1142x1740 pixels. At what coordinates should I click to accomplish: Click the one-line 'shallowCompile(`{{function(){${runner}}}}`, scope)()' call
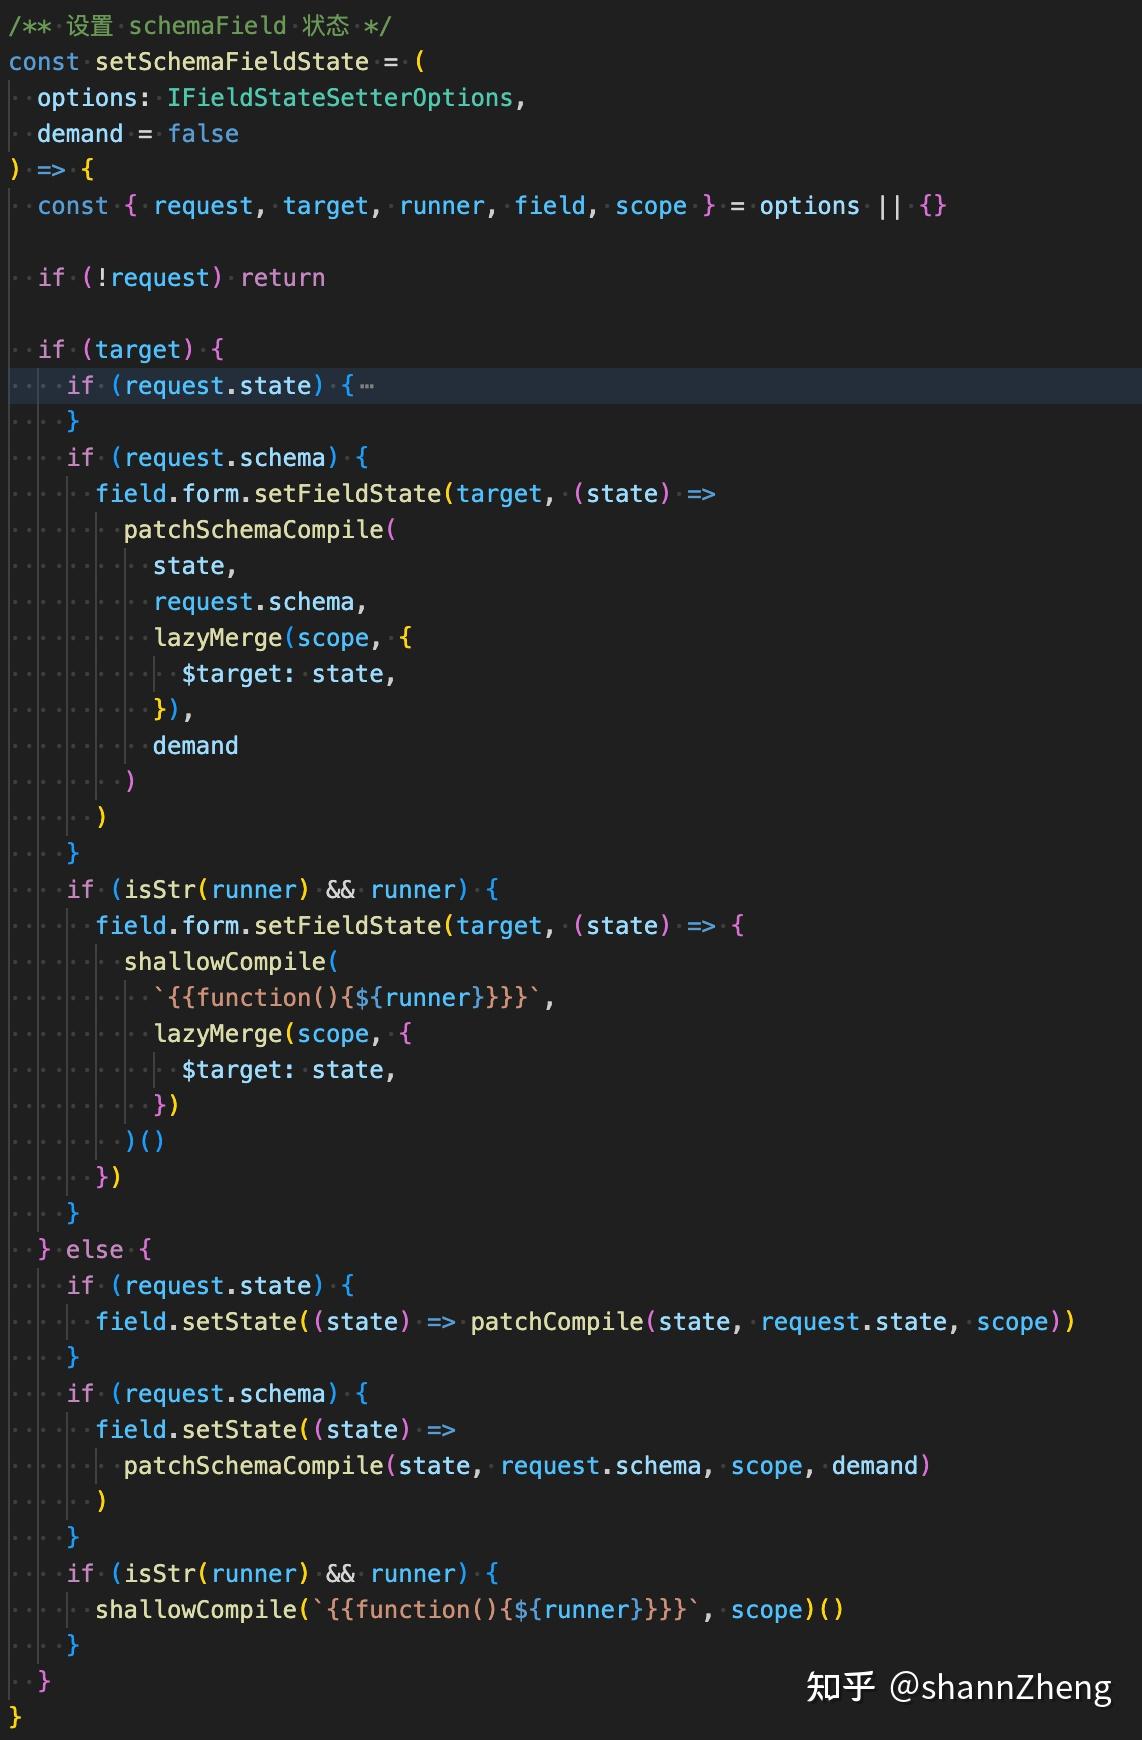pos(470,1610)
